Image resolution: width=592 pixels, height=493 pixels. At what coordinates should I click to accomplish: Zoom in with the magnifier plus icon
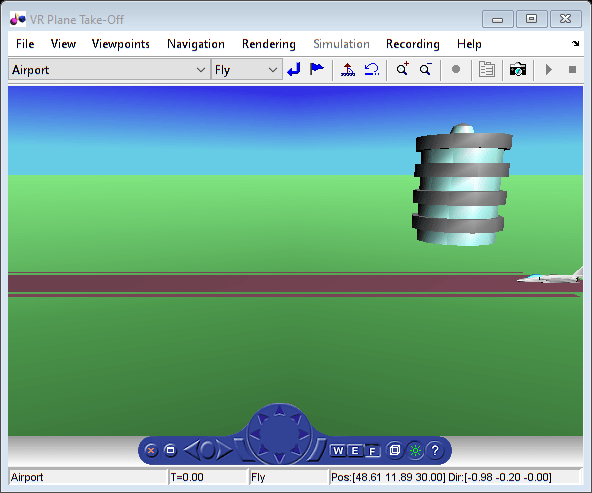point(402,69)
